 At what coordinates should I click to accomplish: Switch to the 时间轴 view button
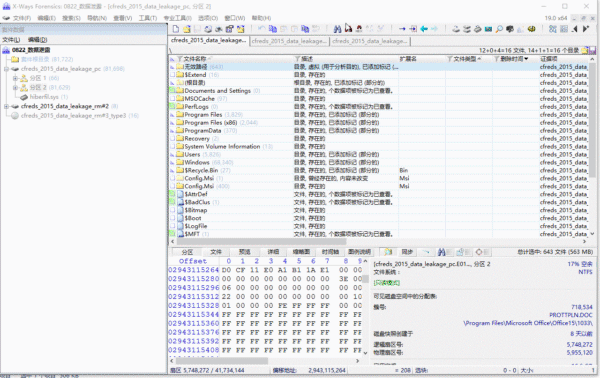point(331,252)
